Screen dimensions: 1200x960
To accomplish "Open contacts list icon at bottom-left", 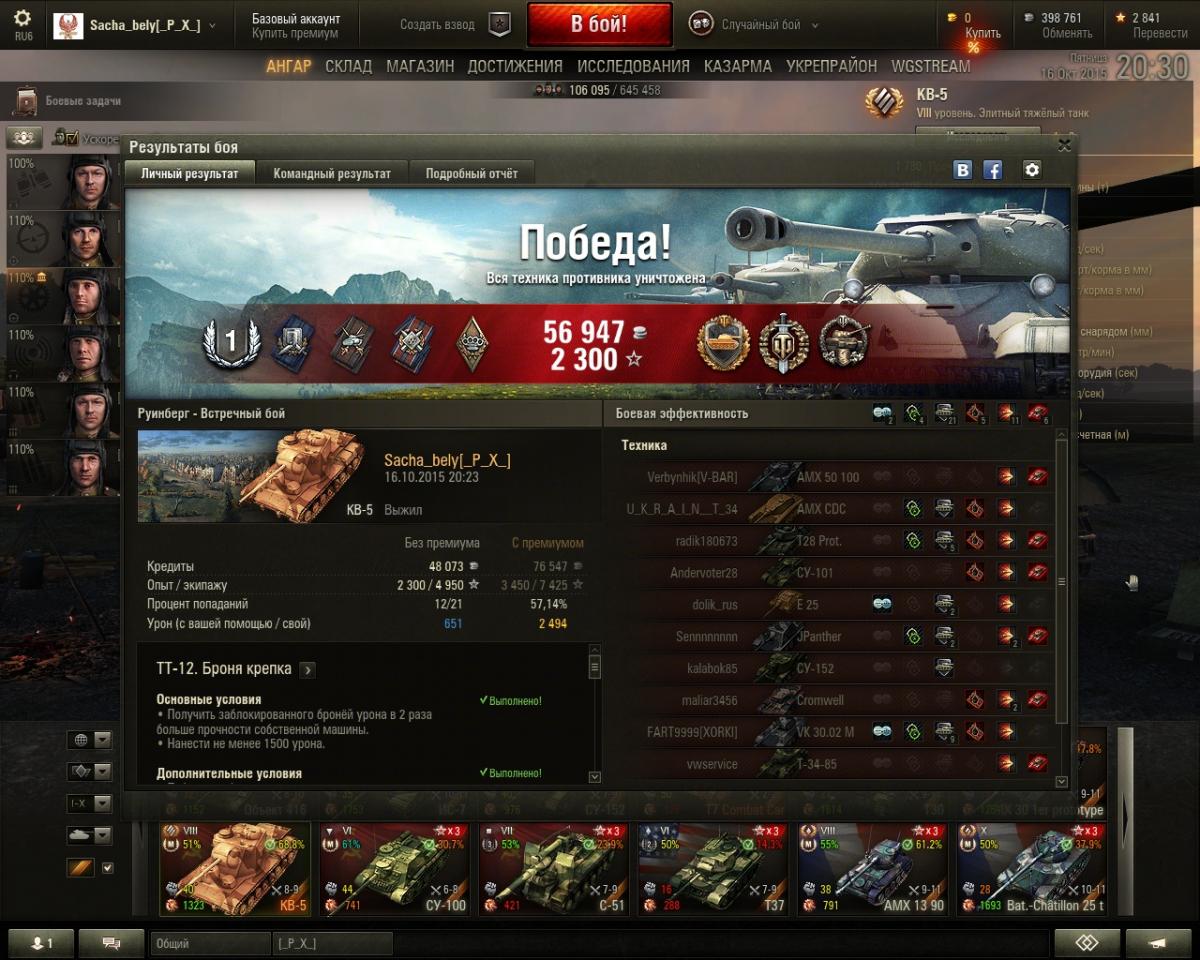I will [x=41, y=943].
